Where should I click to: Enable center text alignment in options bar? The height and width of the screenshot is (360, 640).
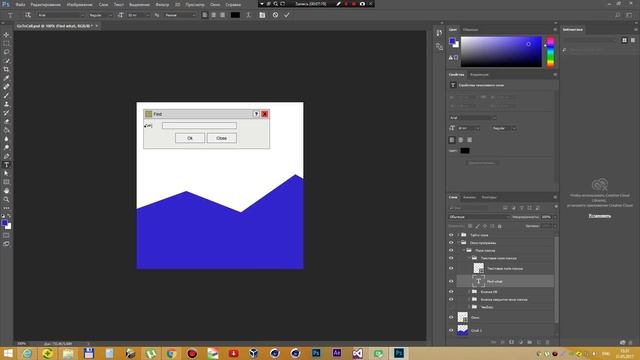click(213, 15)
